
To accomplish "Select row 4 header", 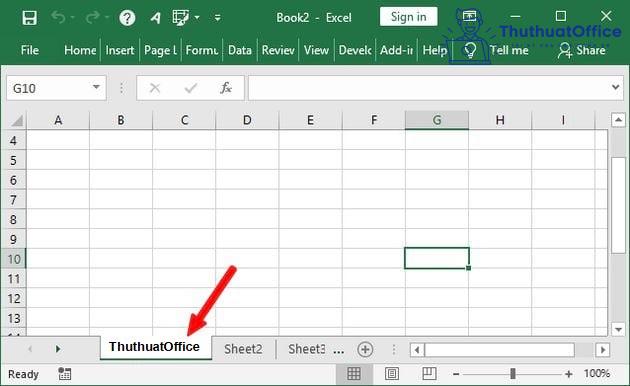I will pos(14,141).
